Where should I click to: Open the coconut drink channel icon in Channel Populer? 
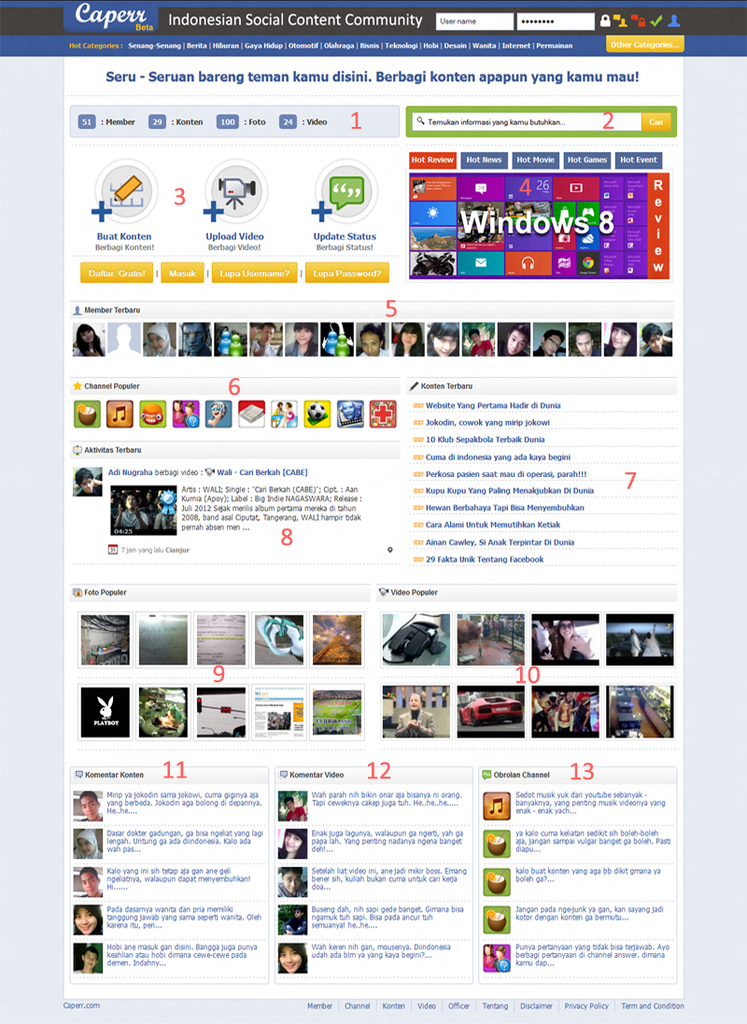(87, 414)
